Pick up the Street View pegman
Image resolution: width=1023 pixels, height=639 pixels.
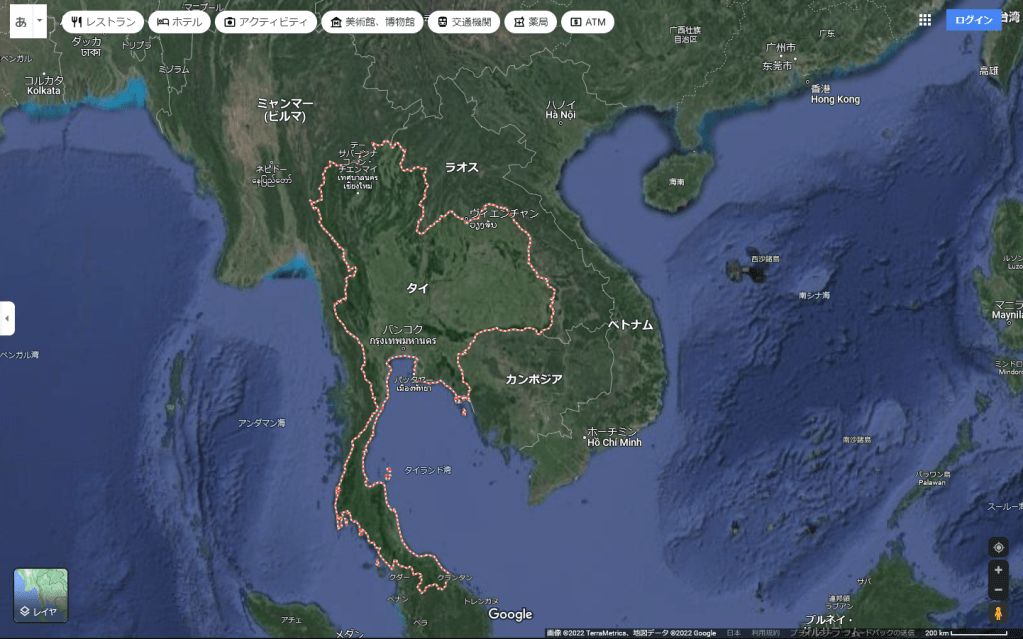tap(998, 613)
